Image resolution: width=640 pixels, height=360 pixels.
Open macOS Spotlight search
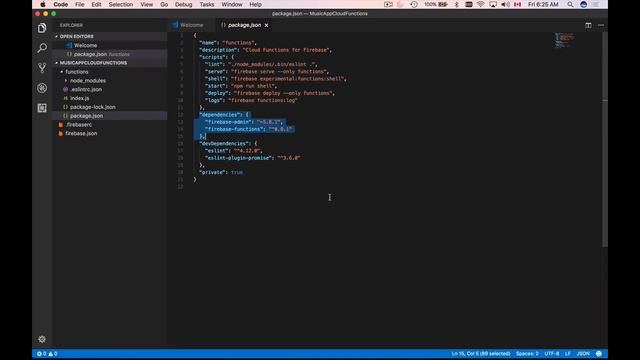[x=570, y=4]
